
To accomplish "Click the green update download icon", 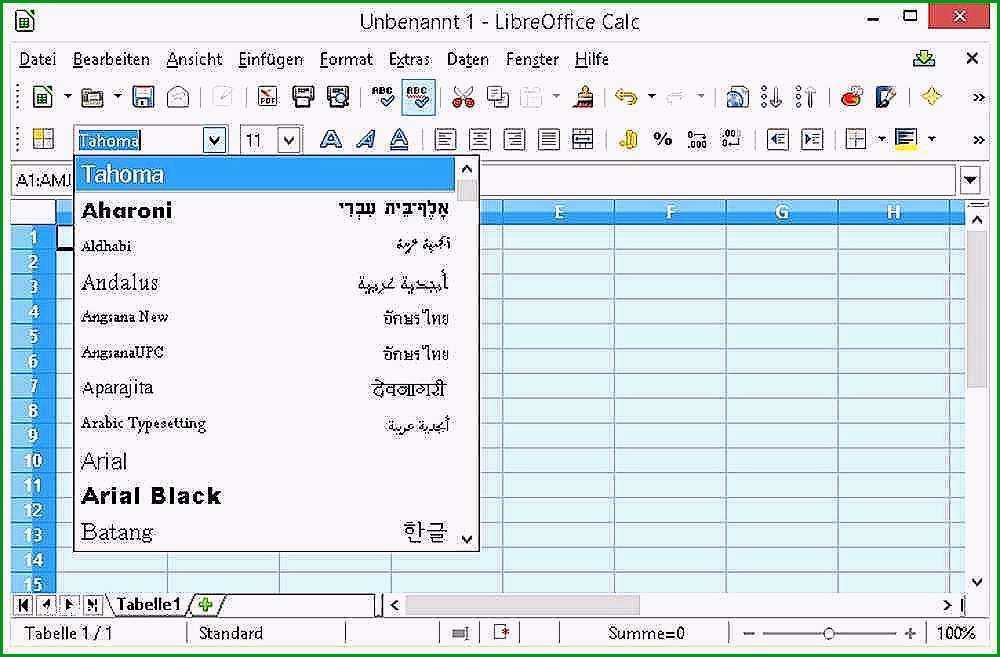I will [924, 59].
